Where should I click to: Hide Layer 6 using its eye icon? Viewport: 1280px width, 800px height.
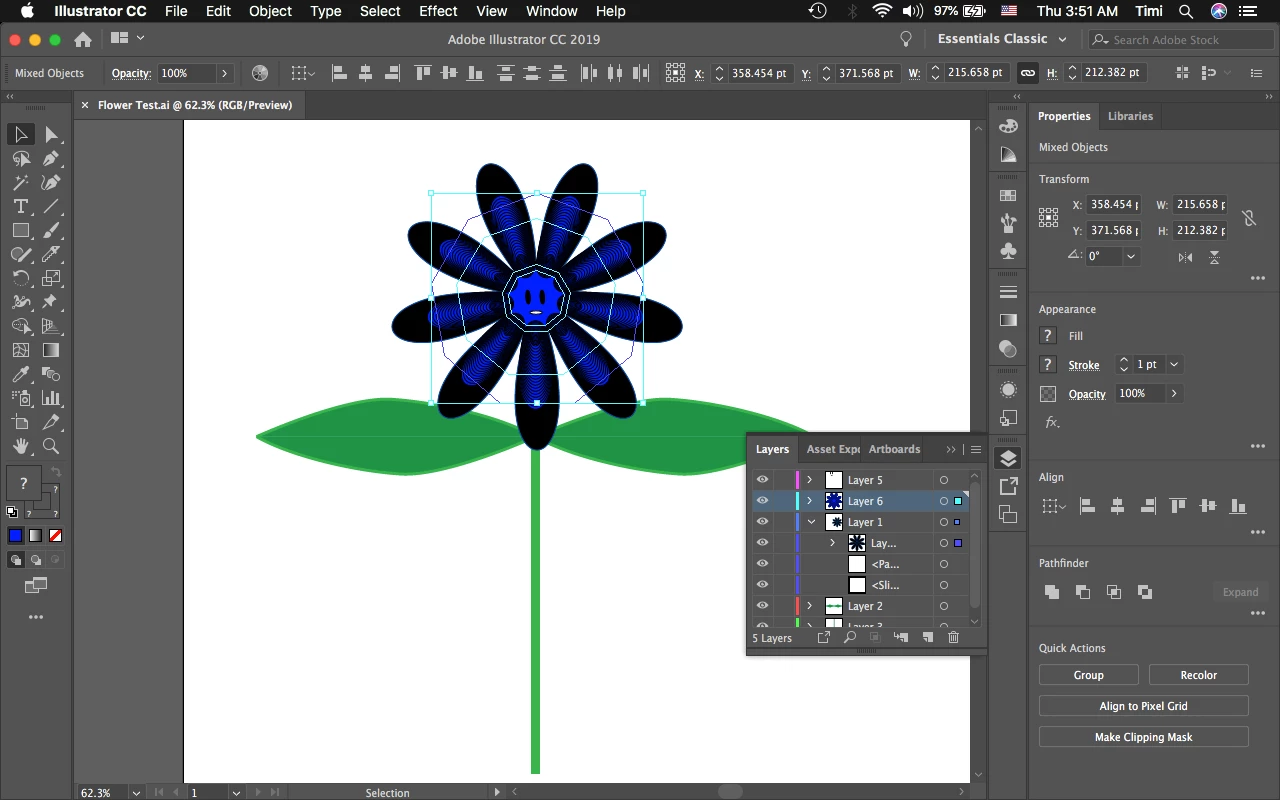click(x=762, y=501)
